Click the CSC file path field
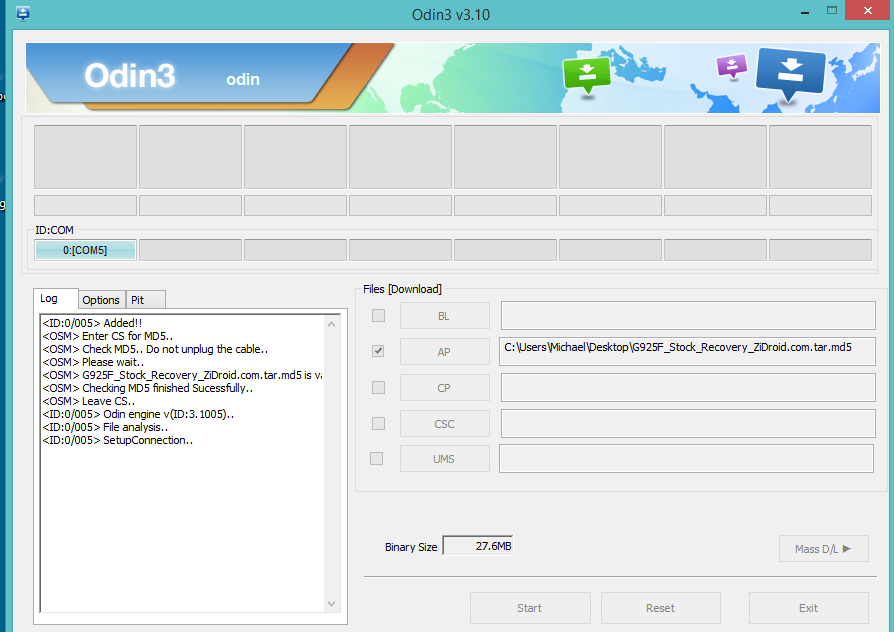The width and height of the screenshot is (894, 632). (x=688, y=423)
